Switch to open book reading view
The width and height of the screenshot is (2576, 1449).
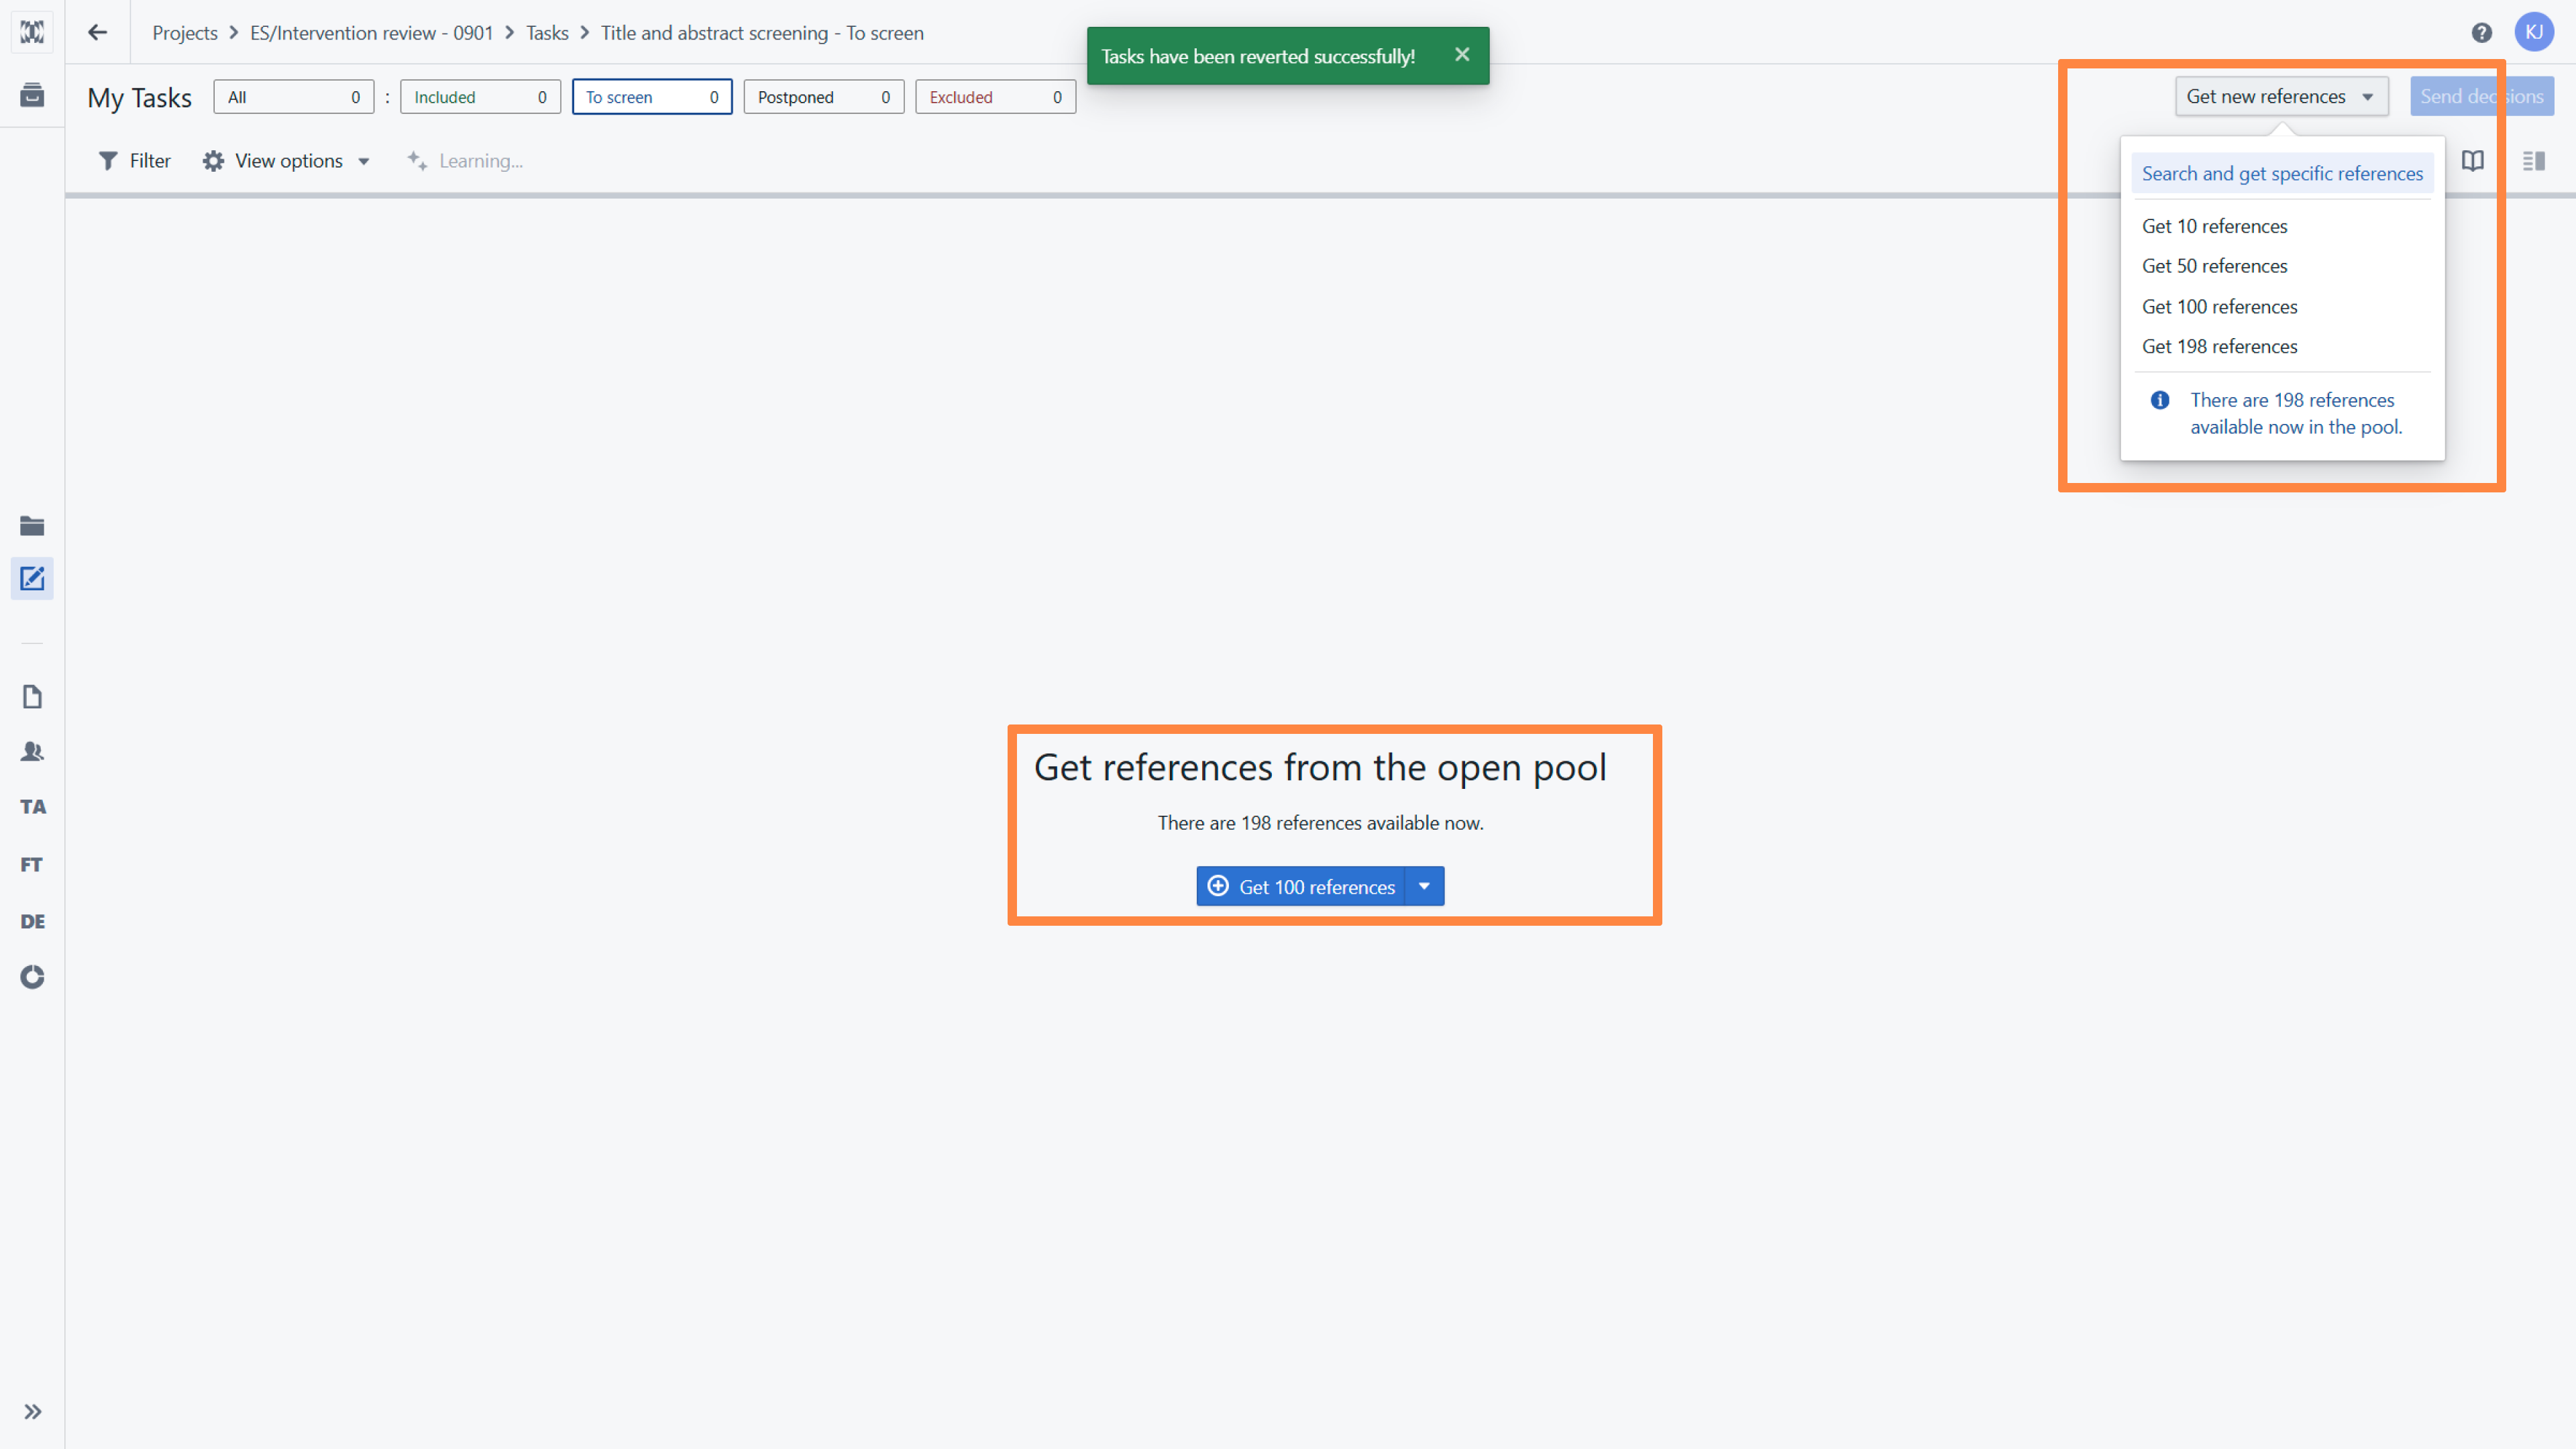(x=2472, y=161)
